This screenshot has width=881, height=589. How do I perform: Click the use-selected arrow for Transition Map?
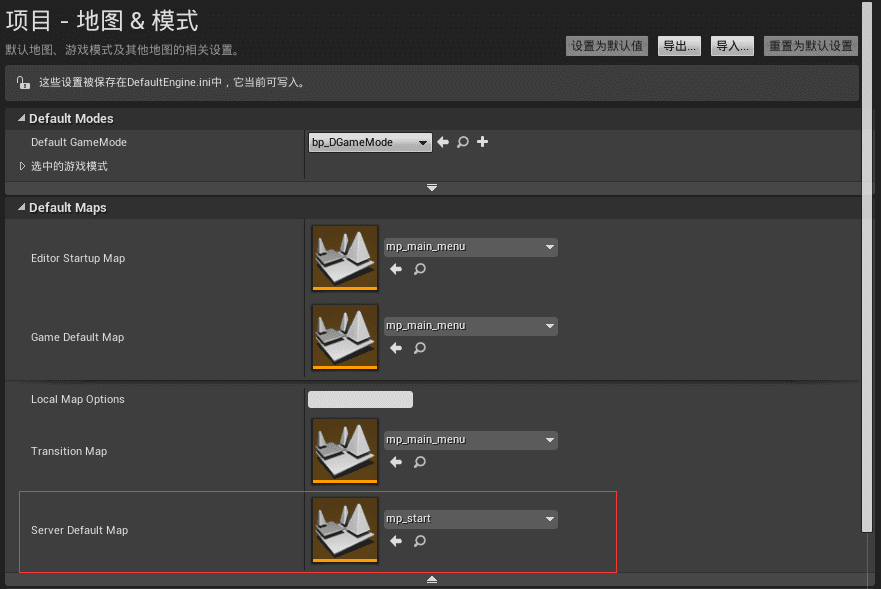[x=396, y=462]
